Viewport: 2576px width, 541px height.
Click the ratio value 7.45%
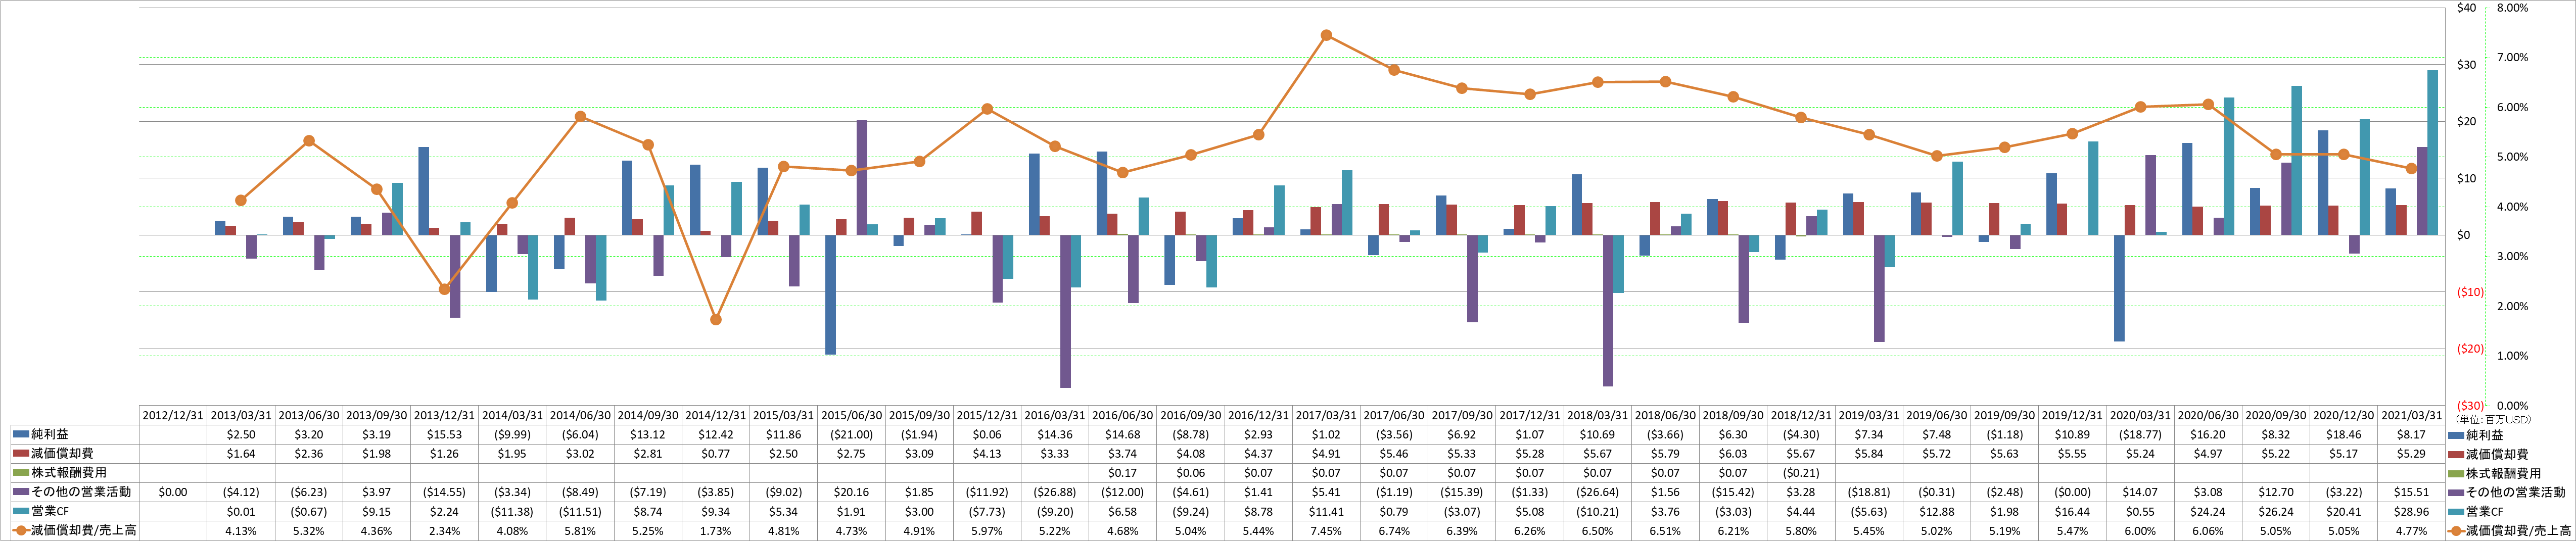pyautogui.click(x=1326, y=531)
